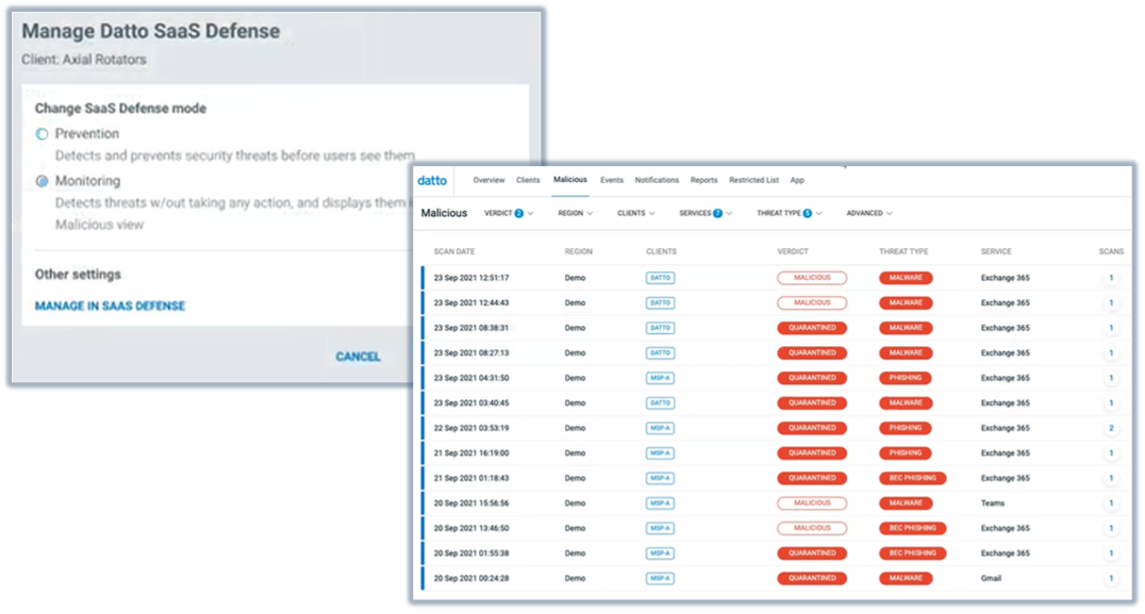Select the Prevention radio button
Viewport: 1145px width, 614px height.
(x=42, y=134)
